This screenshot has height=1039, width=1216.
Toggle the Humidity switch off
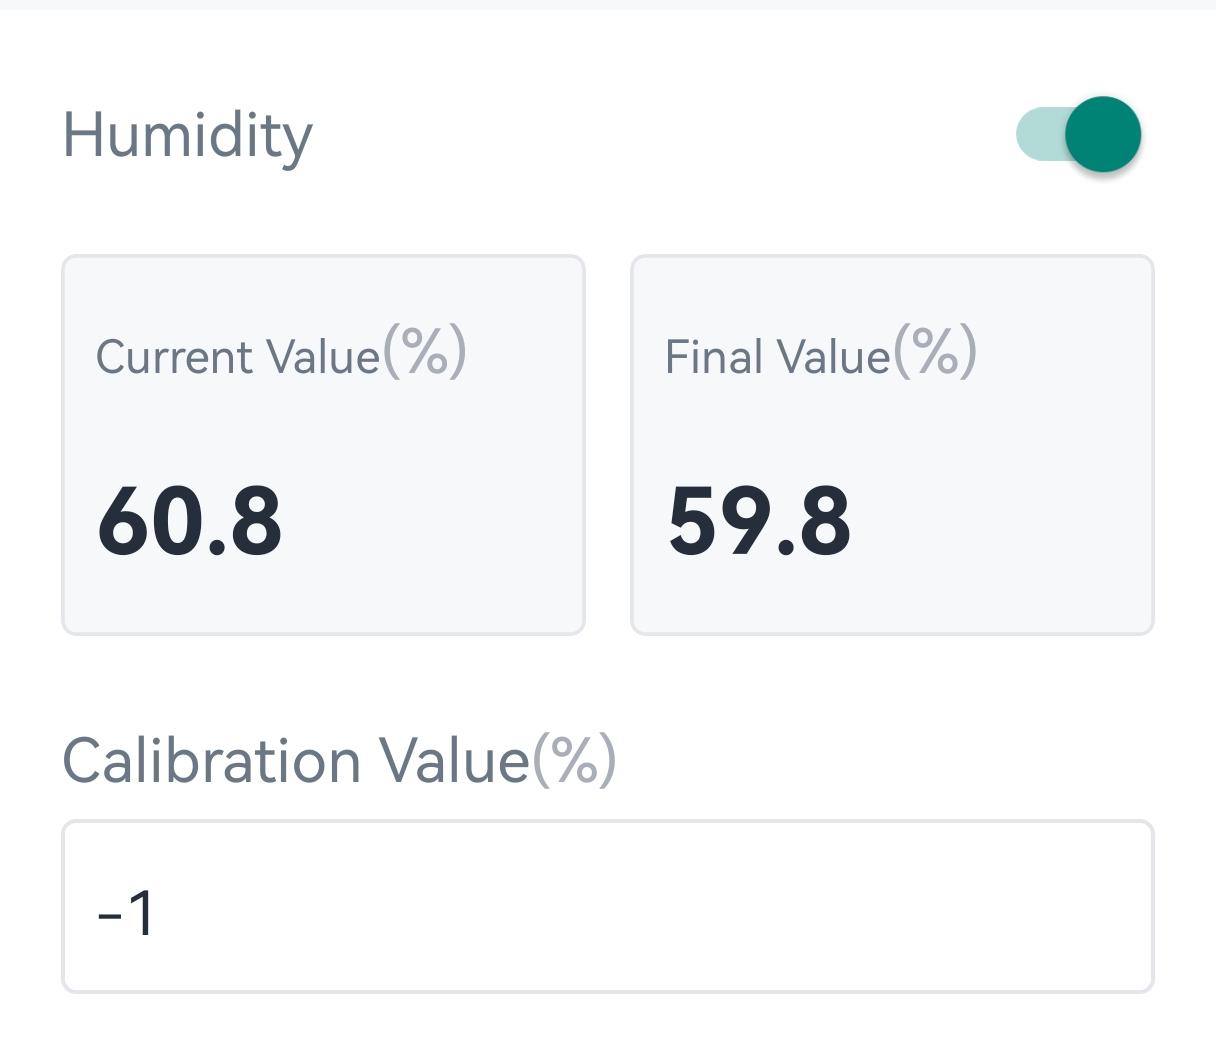pos(1078,134)
